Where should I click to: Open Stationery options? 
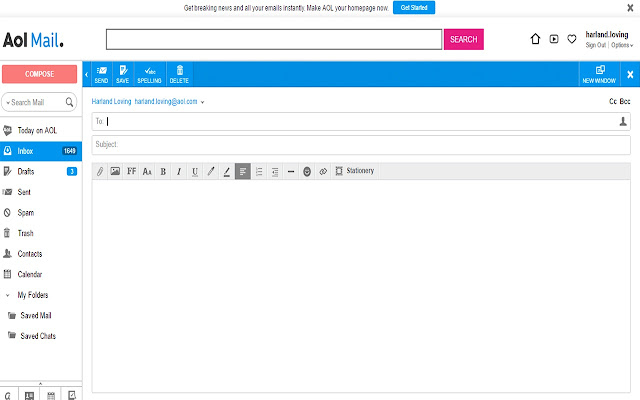355,171
